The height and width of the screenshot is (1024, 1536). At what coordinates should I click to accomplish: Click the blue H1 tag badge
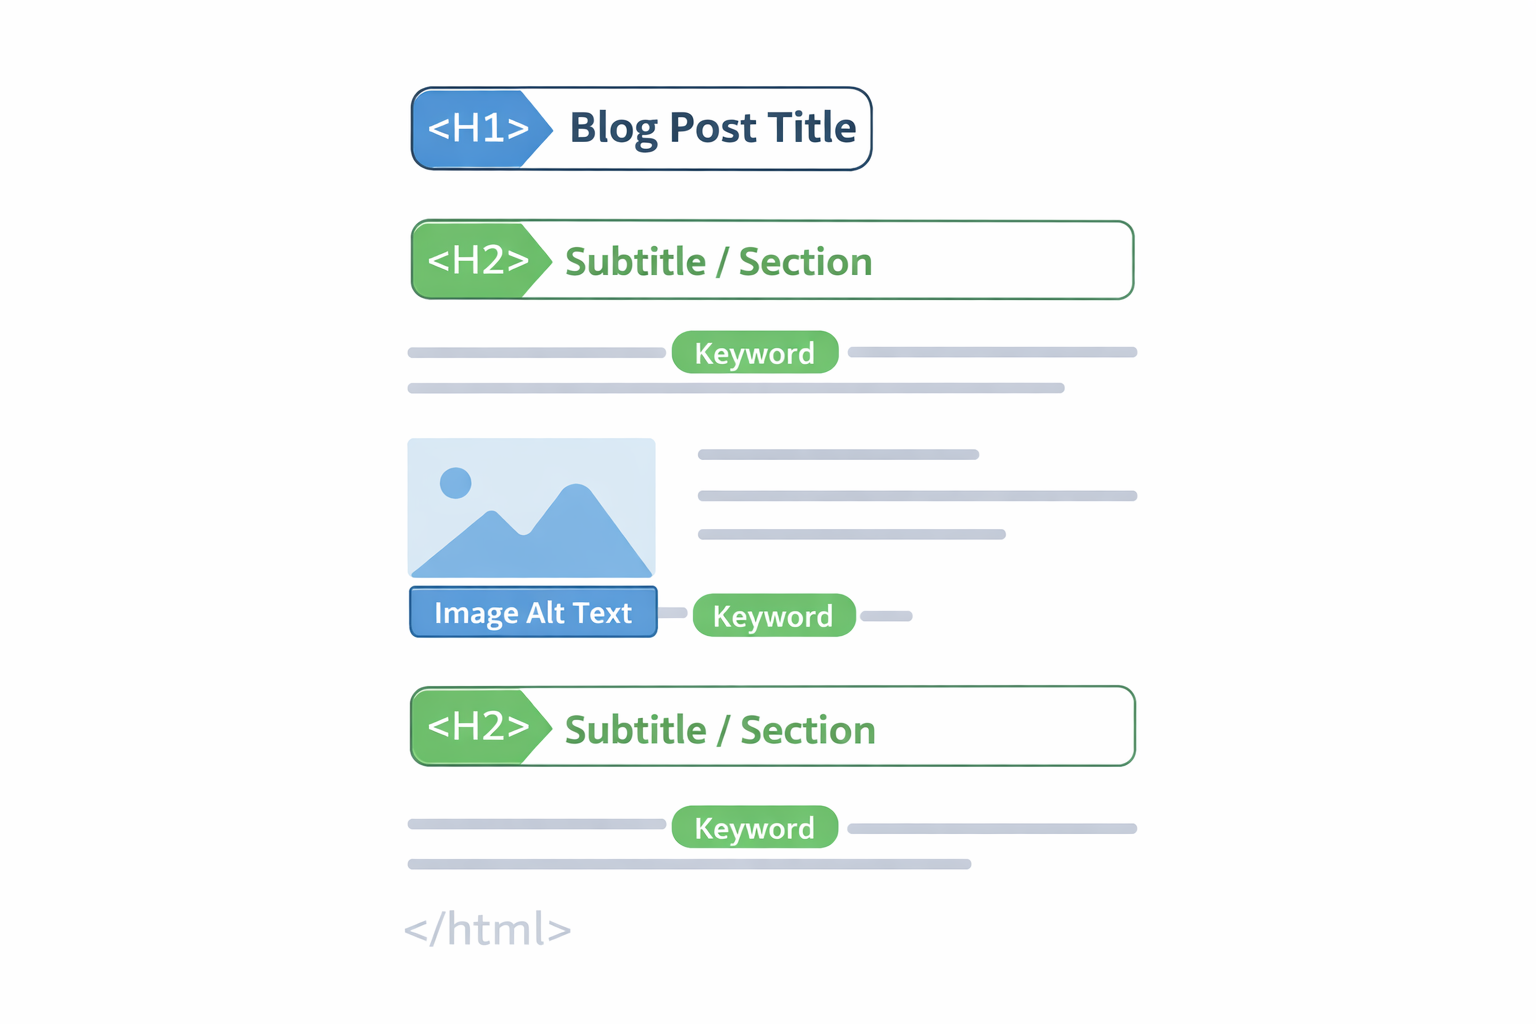(478, 129)
